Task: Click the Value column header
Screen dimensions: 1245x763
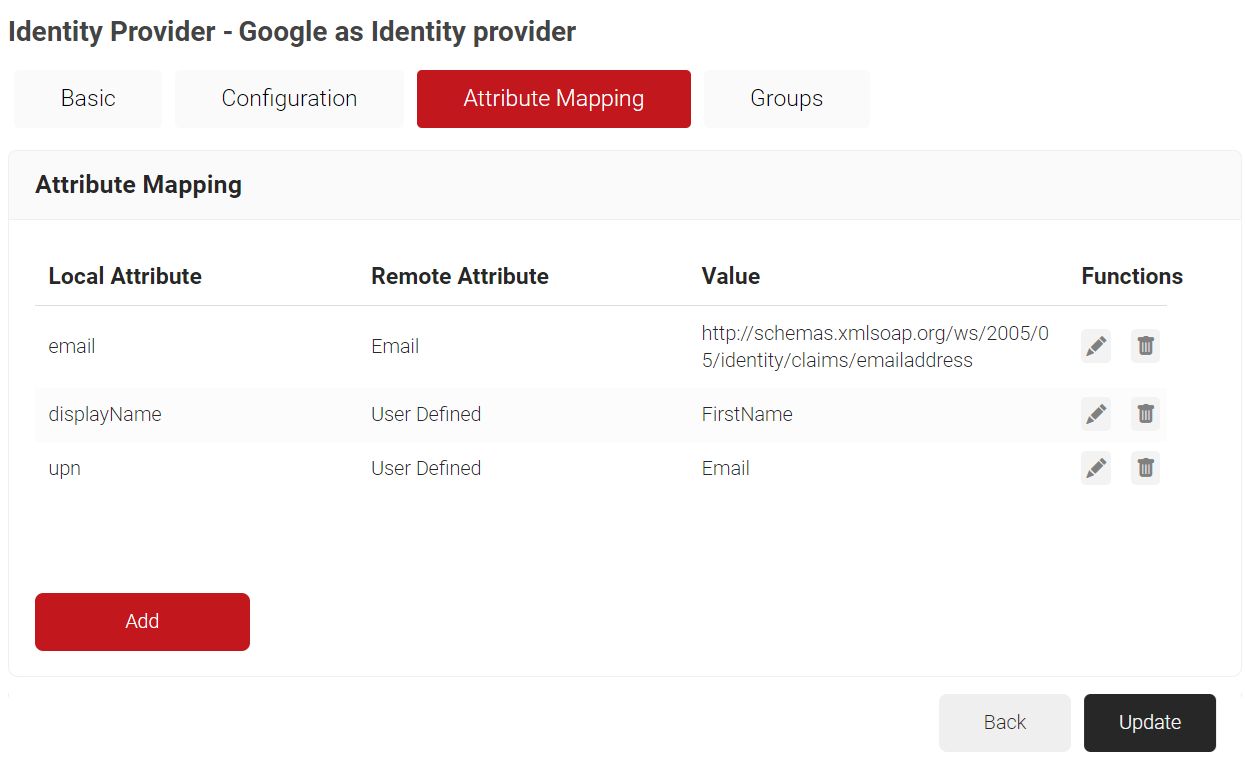Action: (731, 276)
